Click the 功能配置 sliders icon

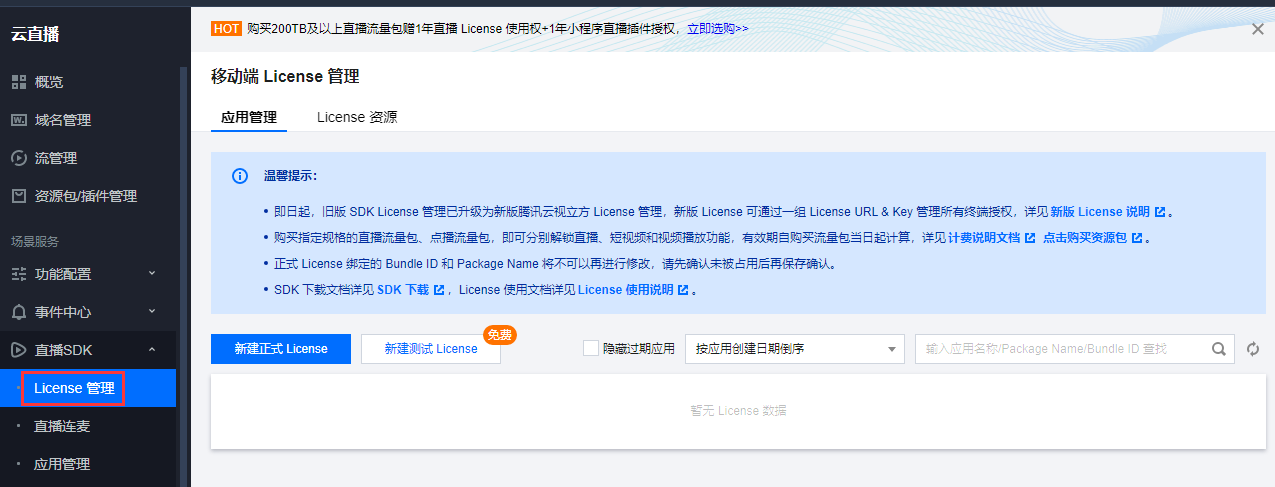tap(18, 274)
